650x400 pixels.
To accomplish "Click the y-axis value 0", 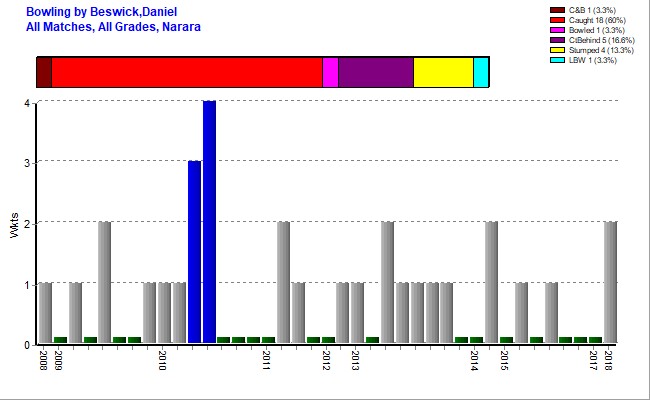I will click(x=27, y=345).
